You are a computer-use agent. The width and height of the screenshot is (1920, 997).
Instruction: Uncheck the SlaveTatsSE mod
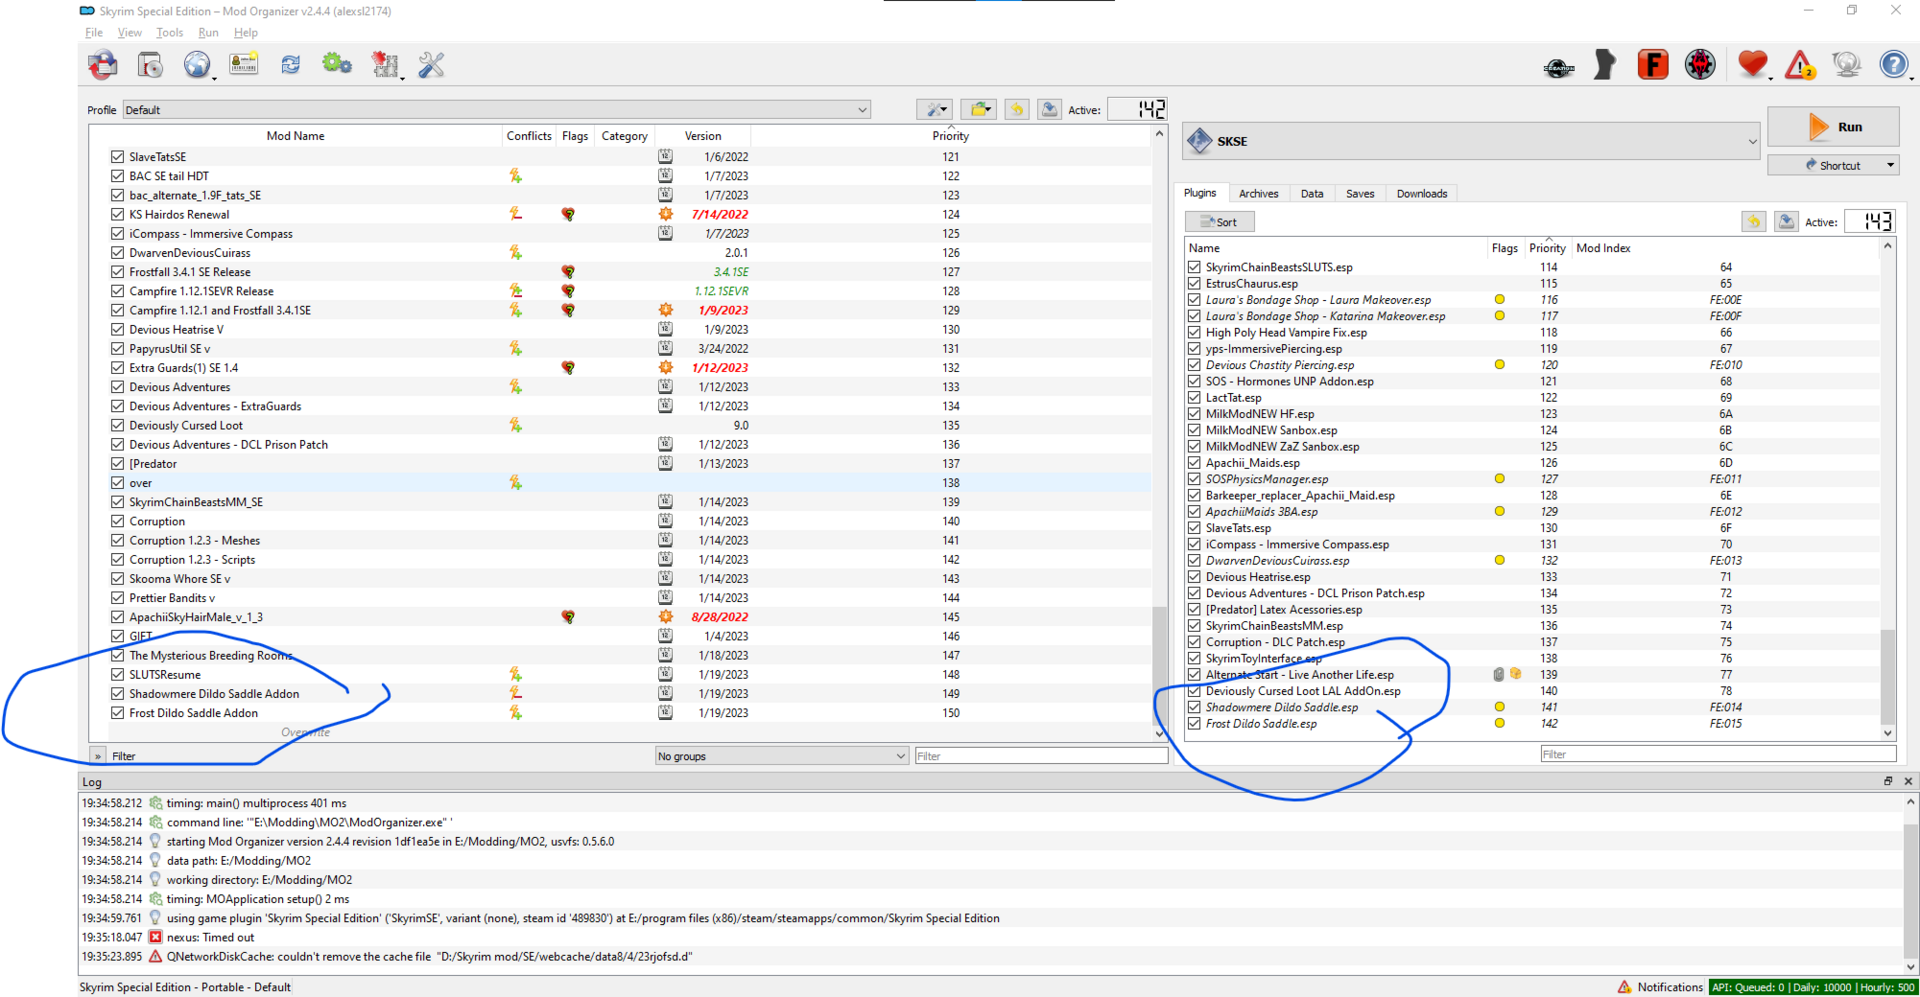[x=117, y=157]
